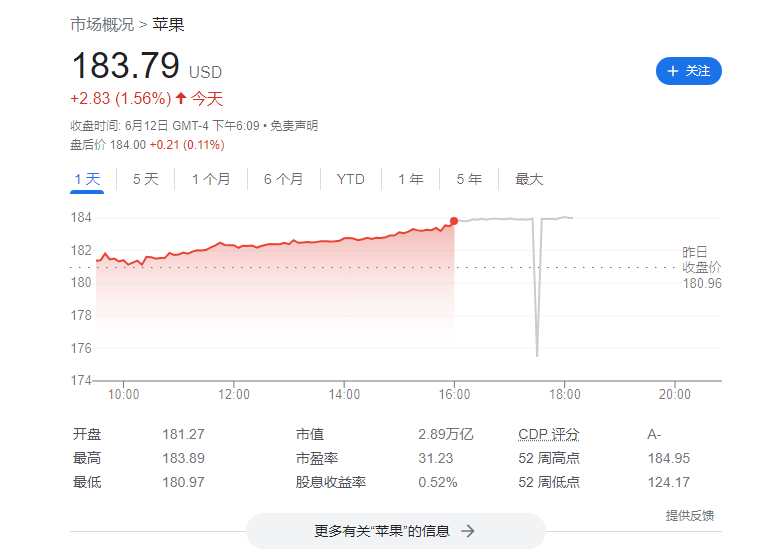This screenshot has height=557, width=772.
Task: Switch to the 5 年 tab
Action: (469, 179)
